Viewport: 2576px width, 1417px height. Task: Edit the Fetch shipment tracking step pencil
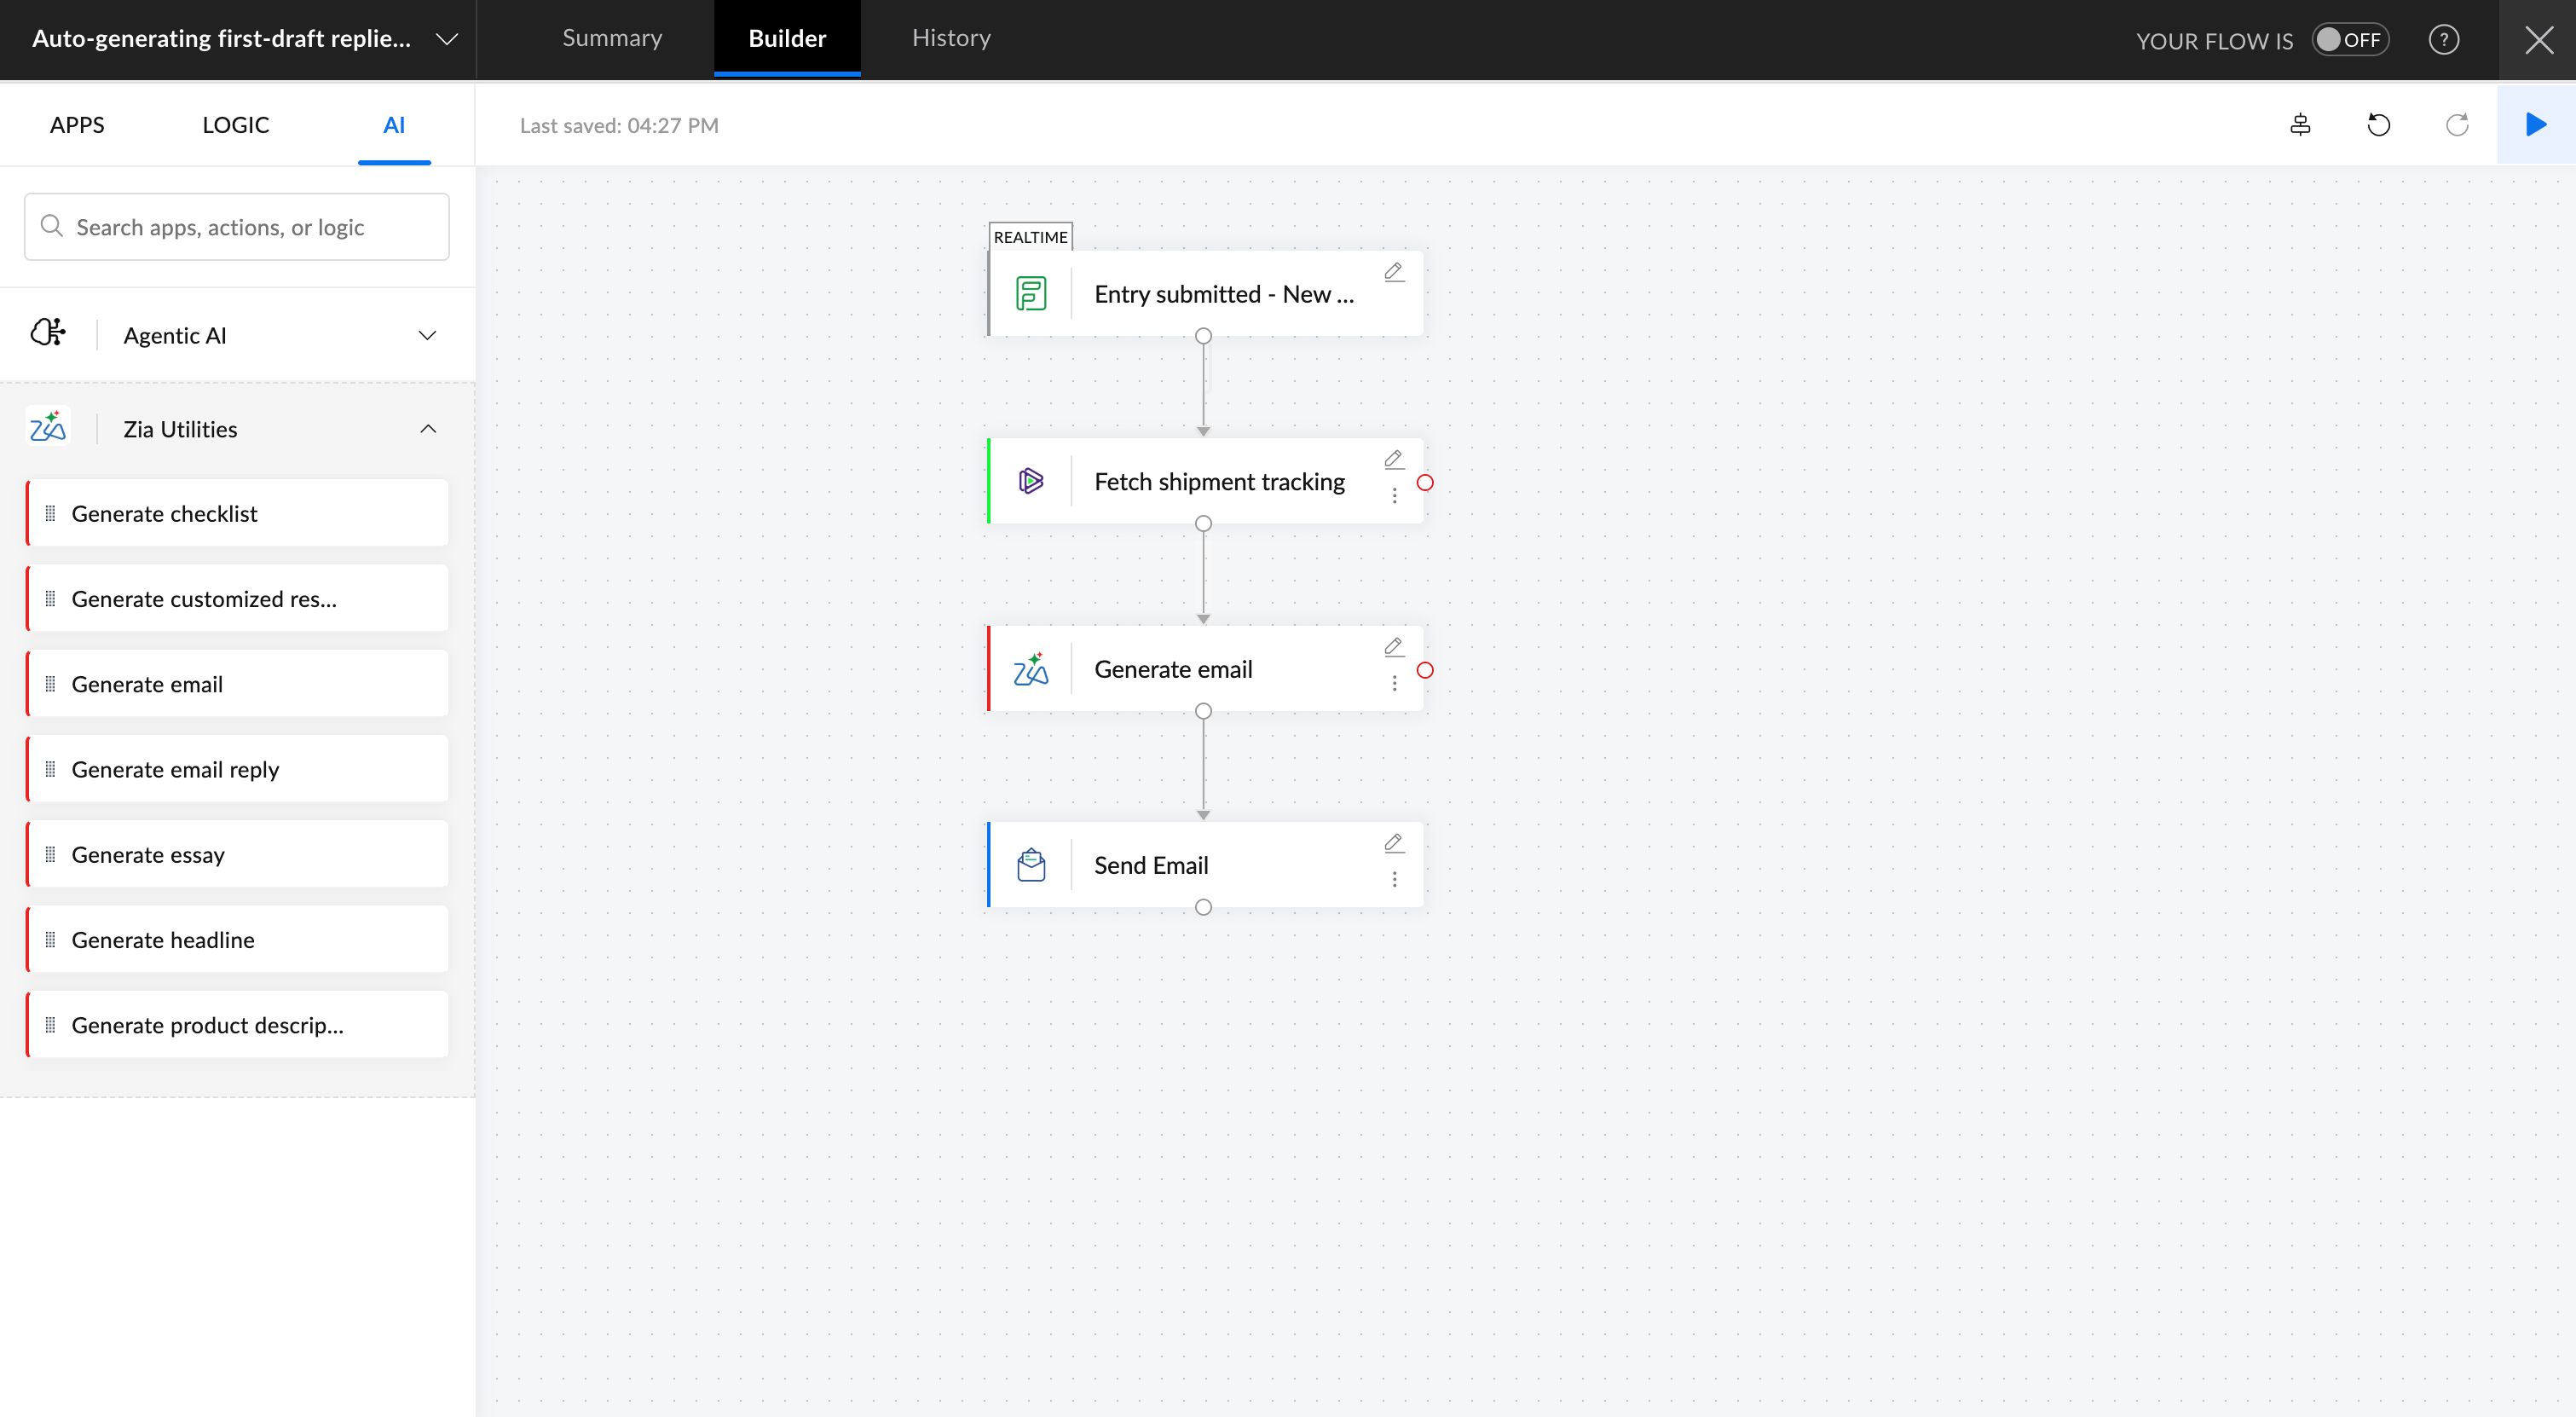click(1393, 460)
